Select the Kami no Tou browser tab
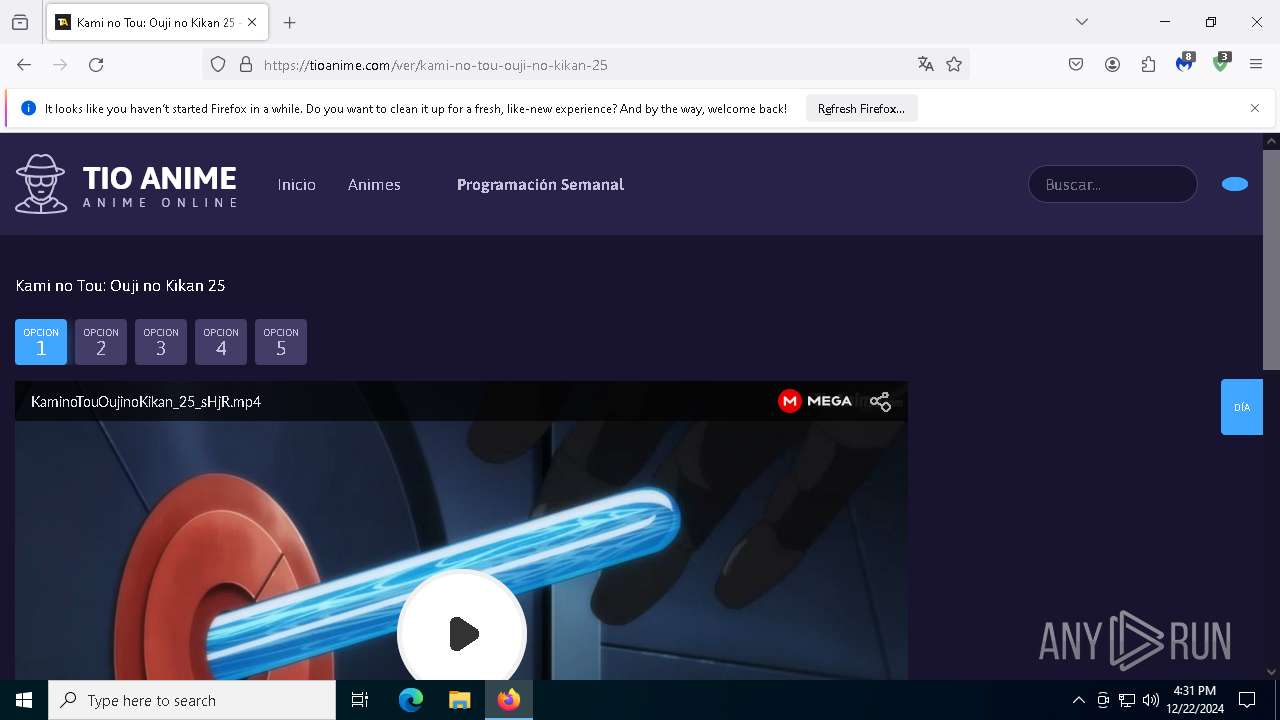This screenshot has height=720, width=1280. tap(157, 22)
